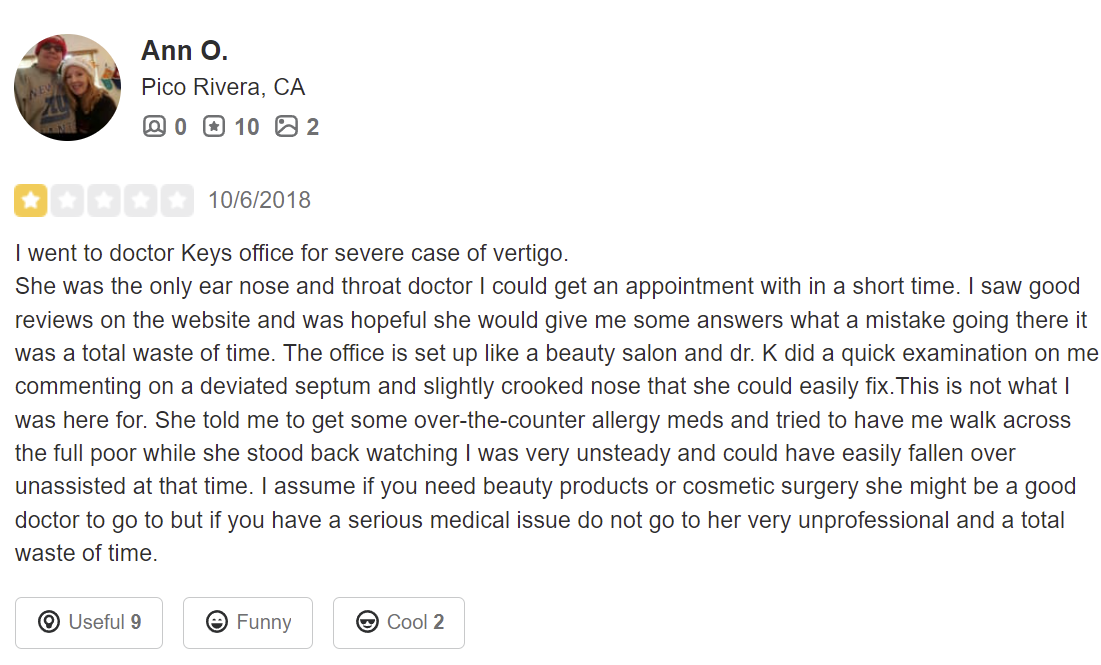This screenshot has width=1101, height=665.
Task: Open Ann O.'s profile name link
Action: click(185, 50)
